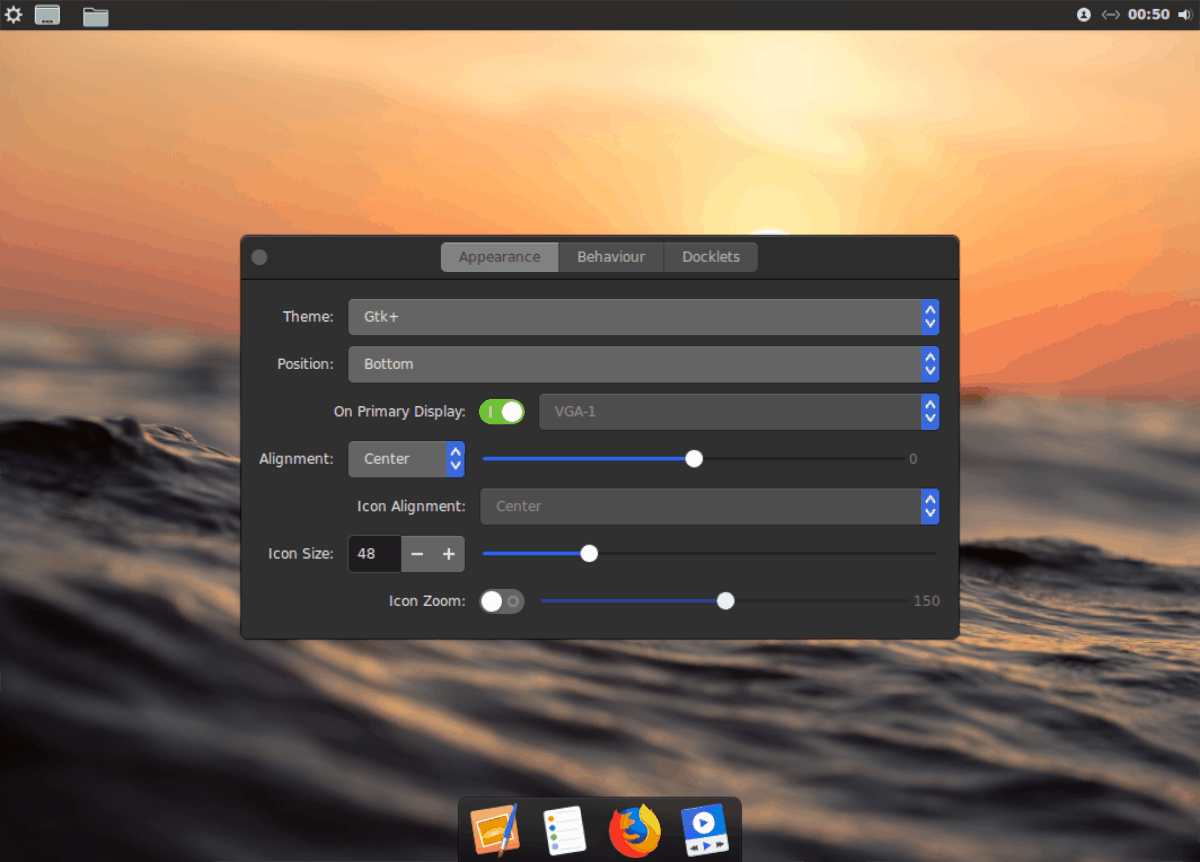Open the image editor in the dock
The image size is (1200, 862).
(496, 829)
